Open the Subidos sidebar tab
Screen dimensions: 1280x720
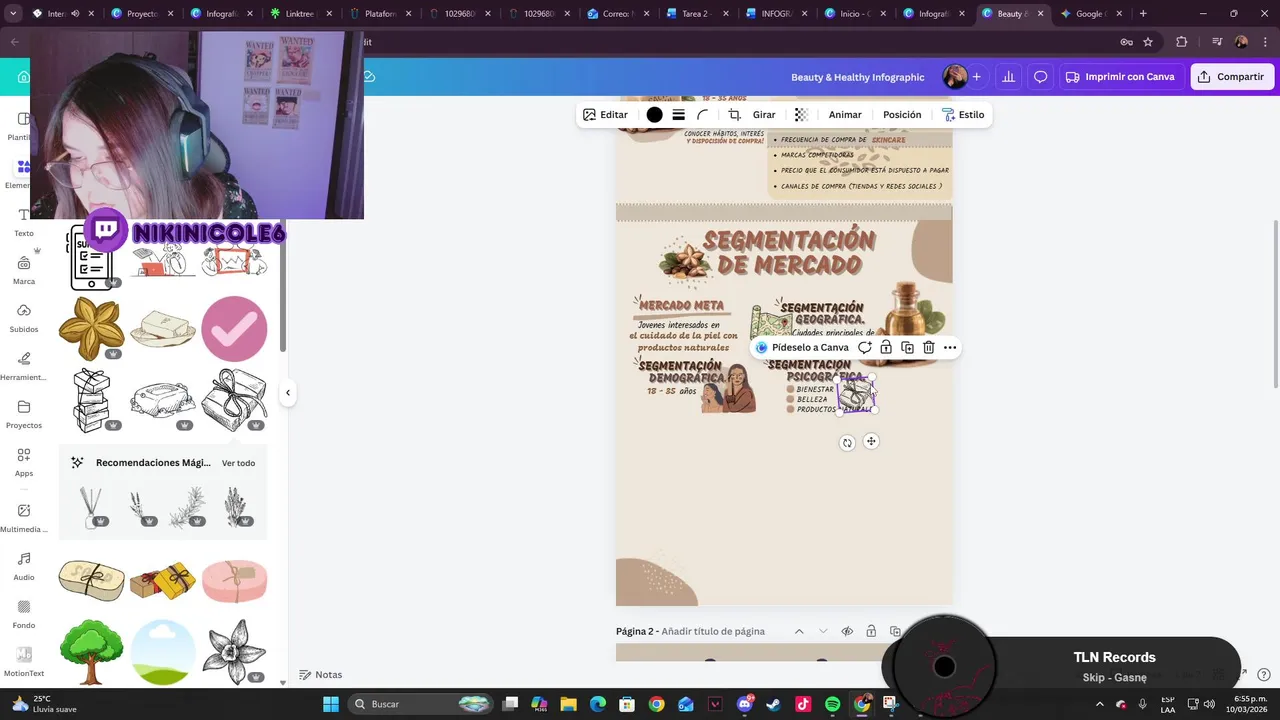24,318
